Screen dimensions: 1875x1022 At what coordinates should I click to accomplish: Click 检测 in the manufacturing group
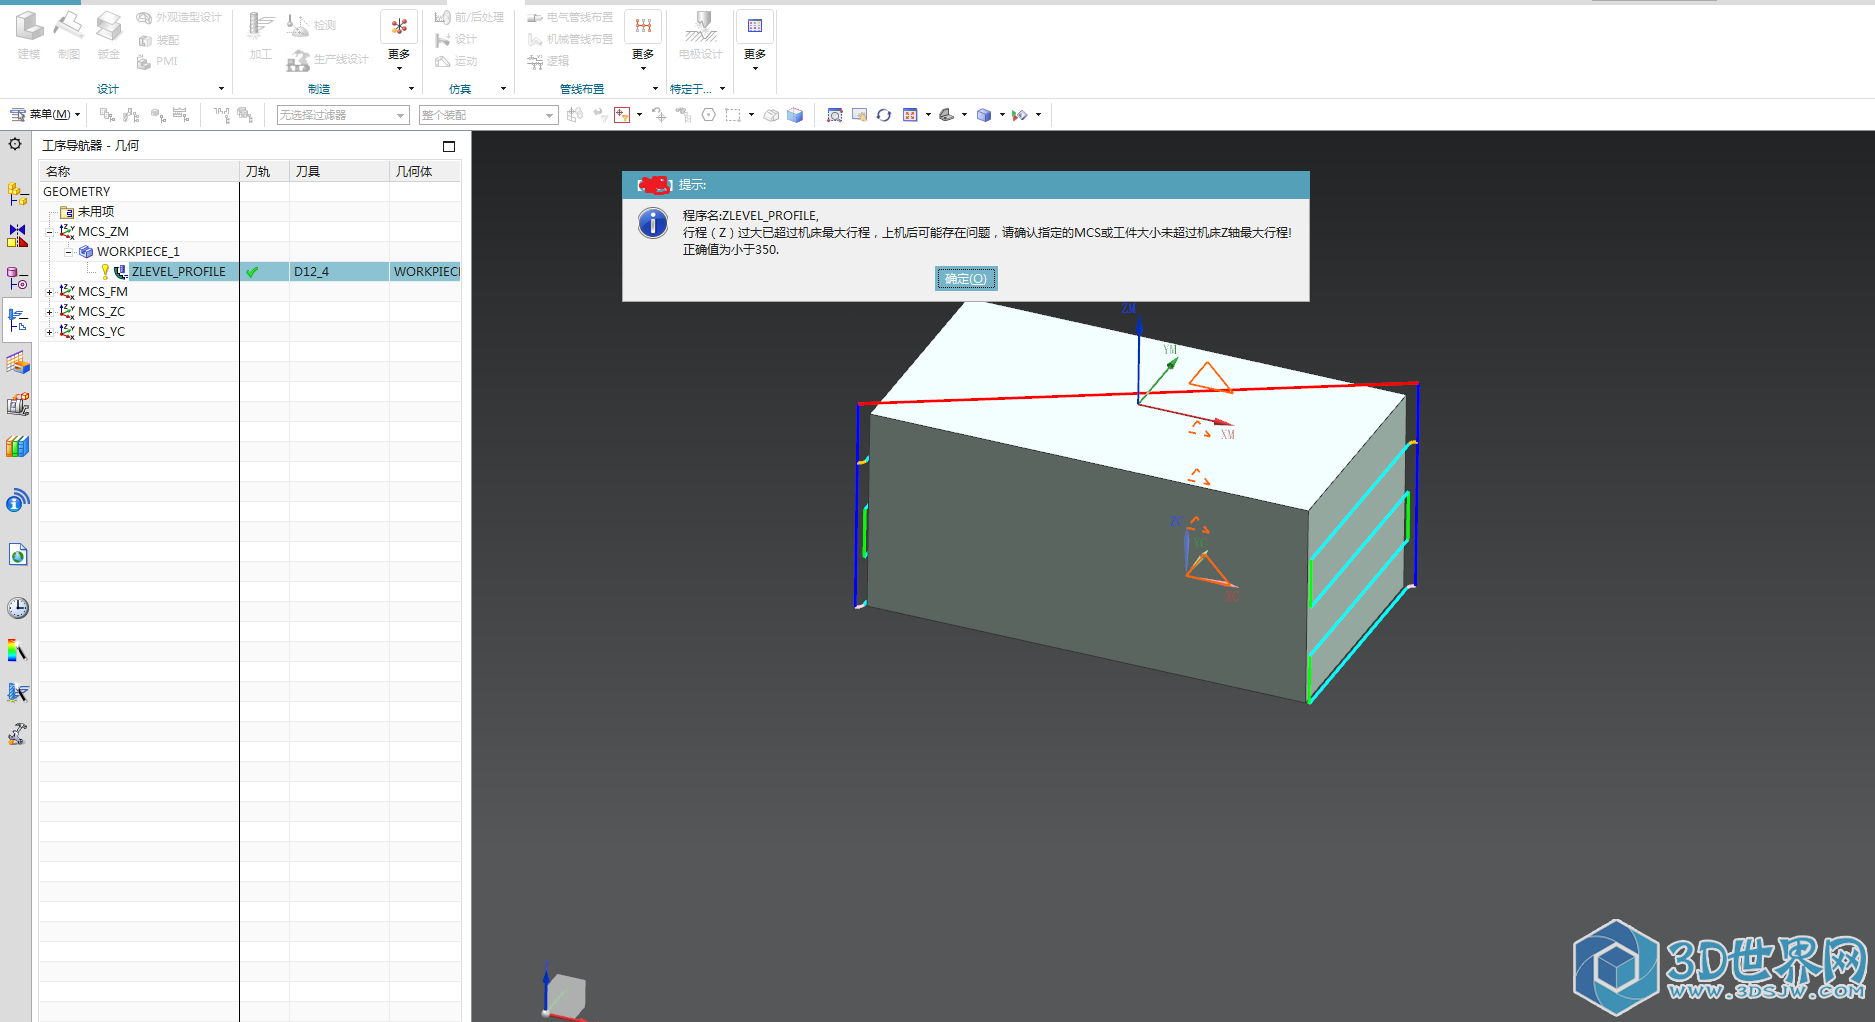(311, 25)
